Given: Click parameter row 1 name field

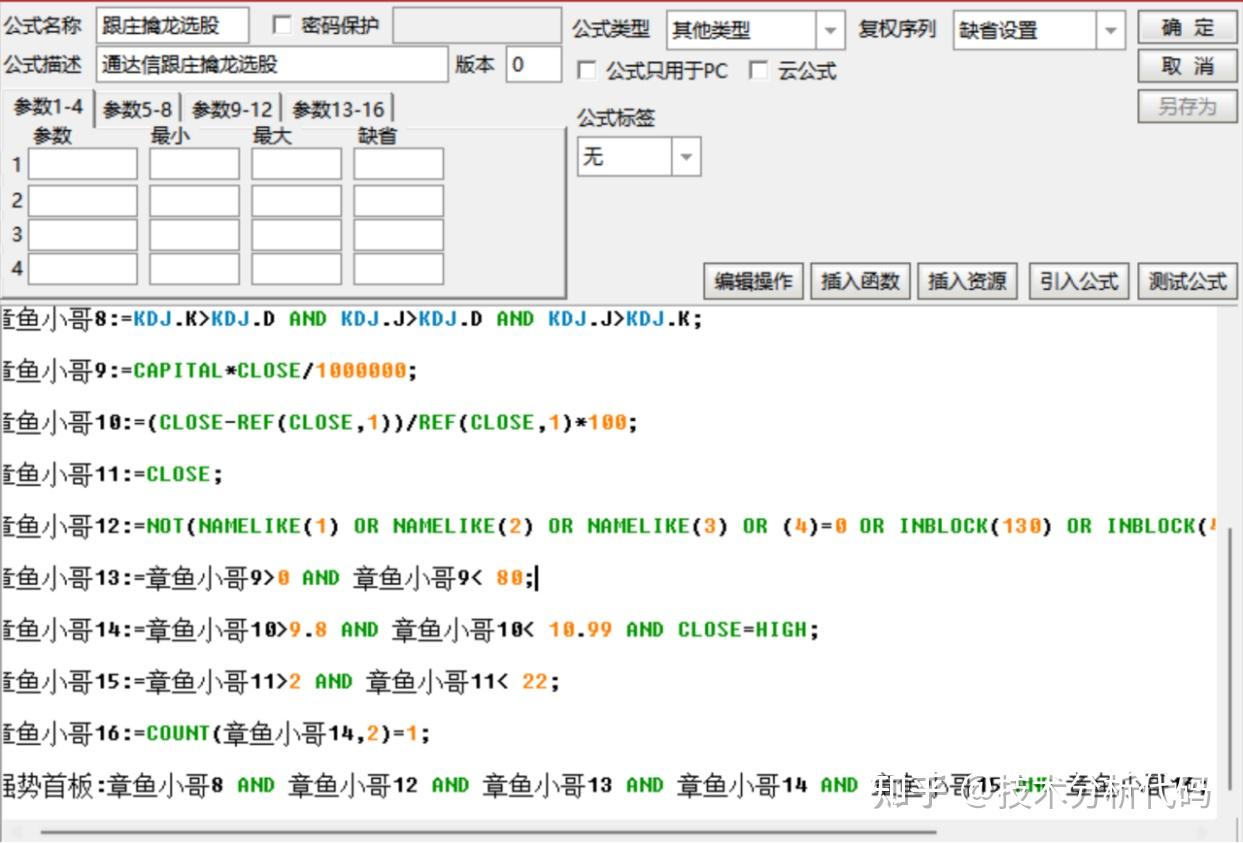Looking at the screenshot, I should click(83, 164).
